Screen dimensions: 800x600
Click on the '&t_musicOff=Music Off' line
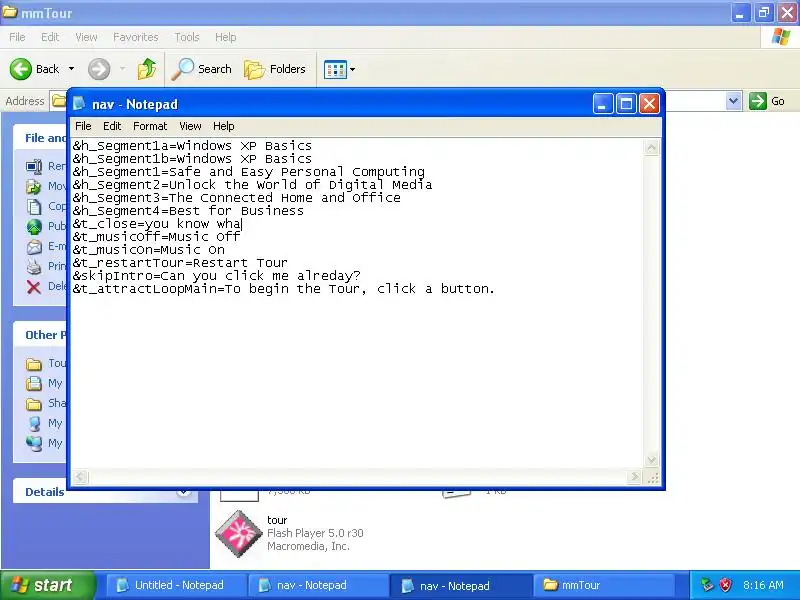[x=156, y=237]
